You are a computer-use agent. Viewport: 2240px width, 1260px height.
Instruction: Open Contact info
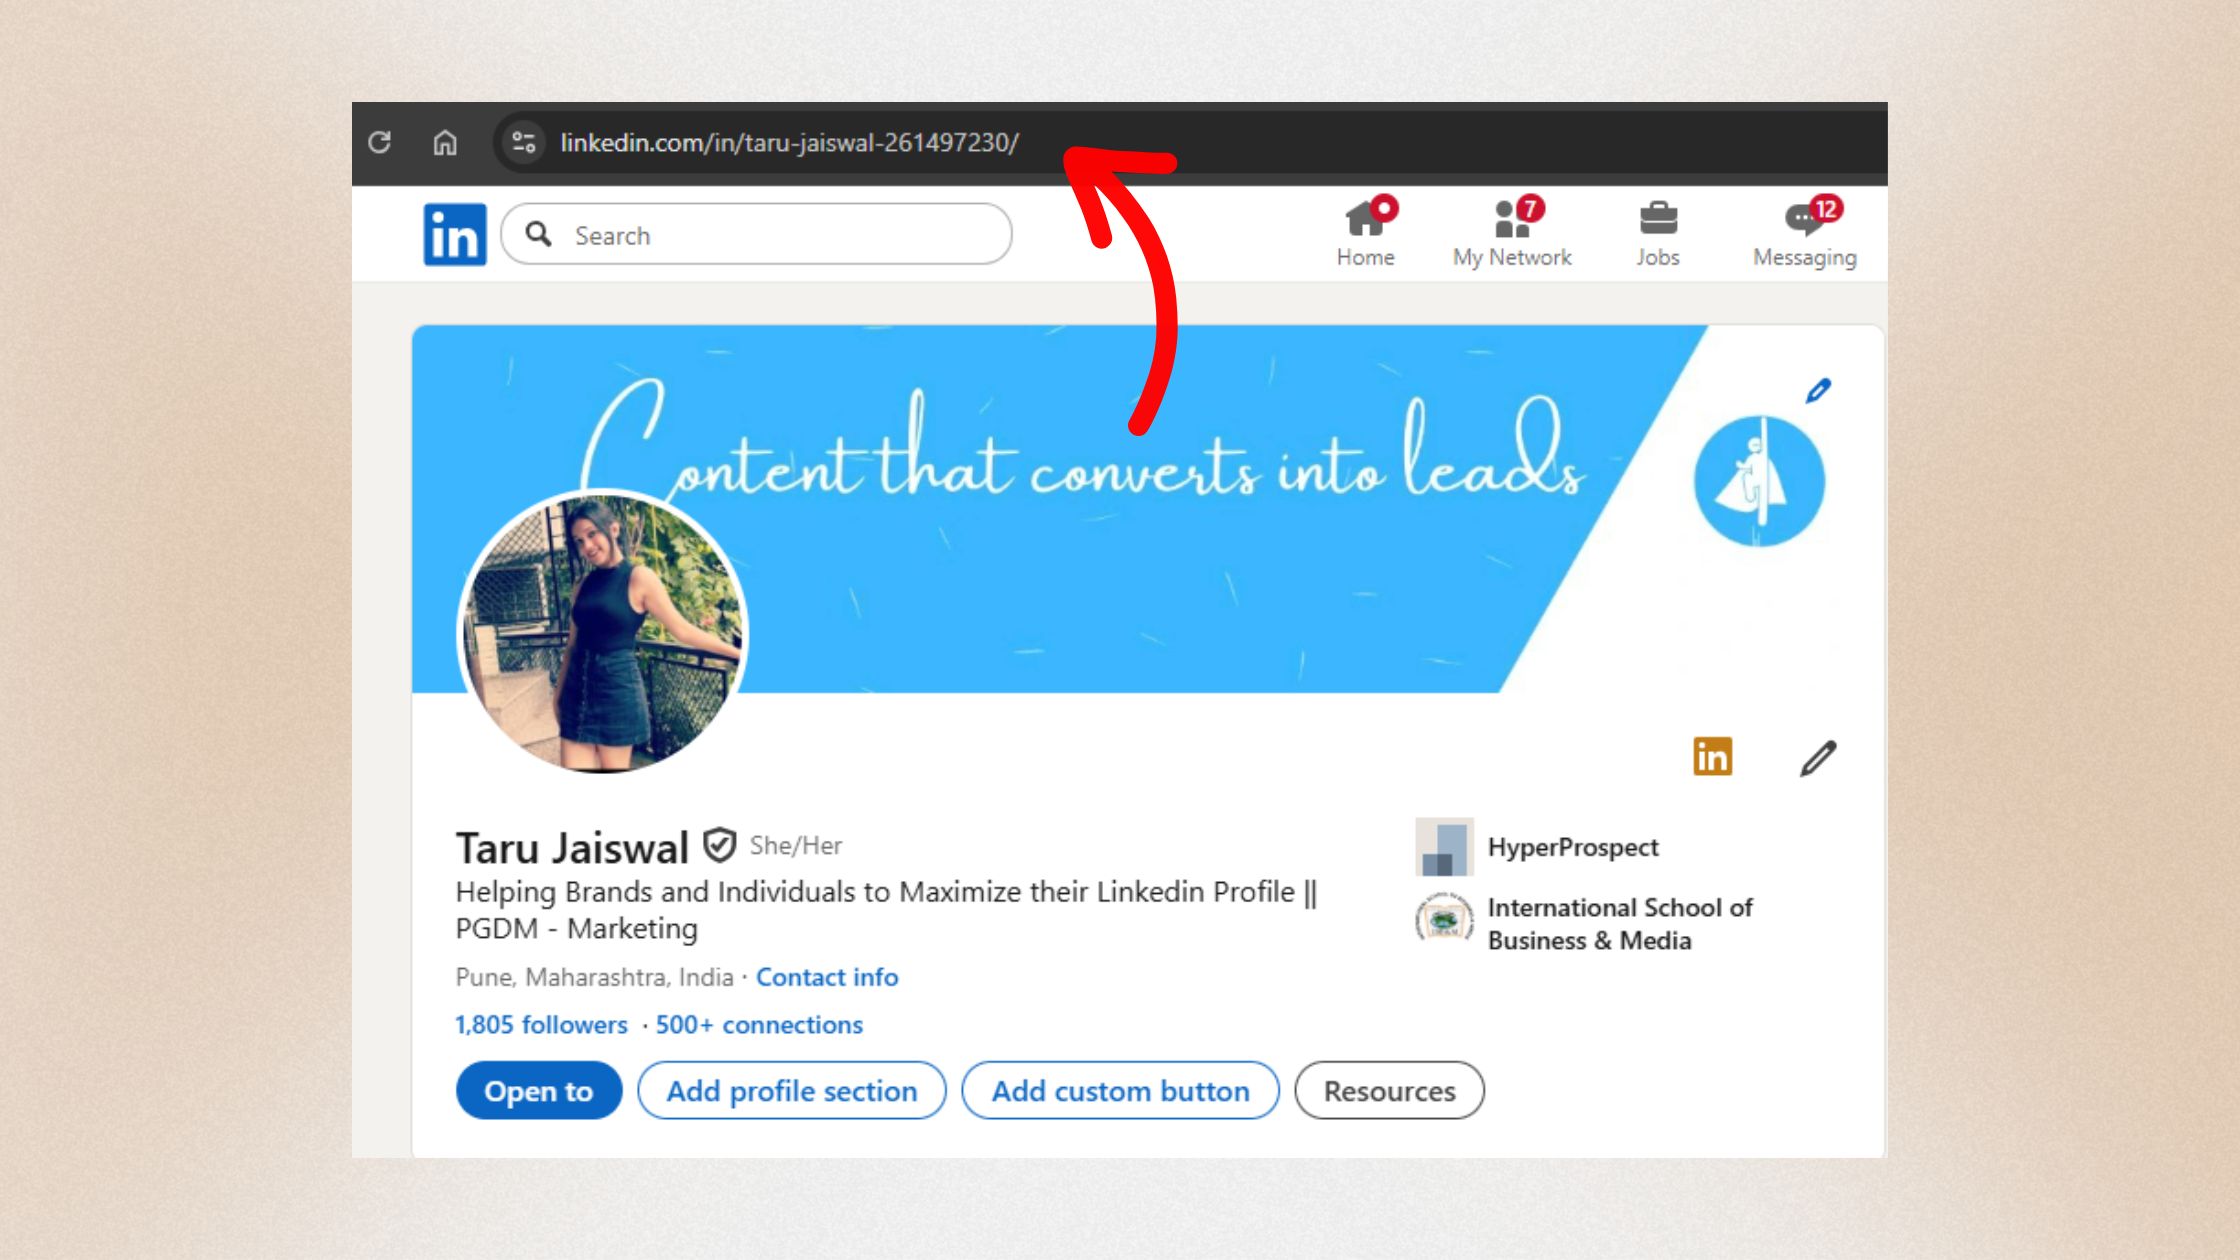pos(827,977)
